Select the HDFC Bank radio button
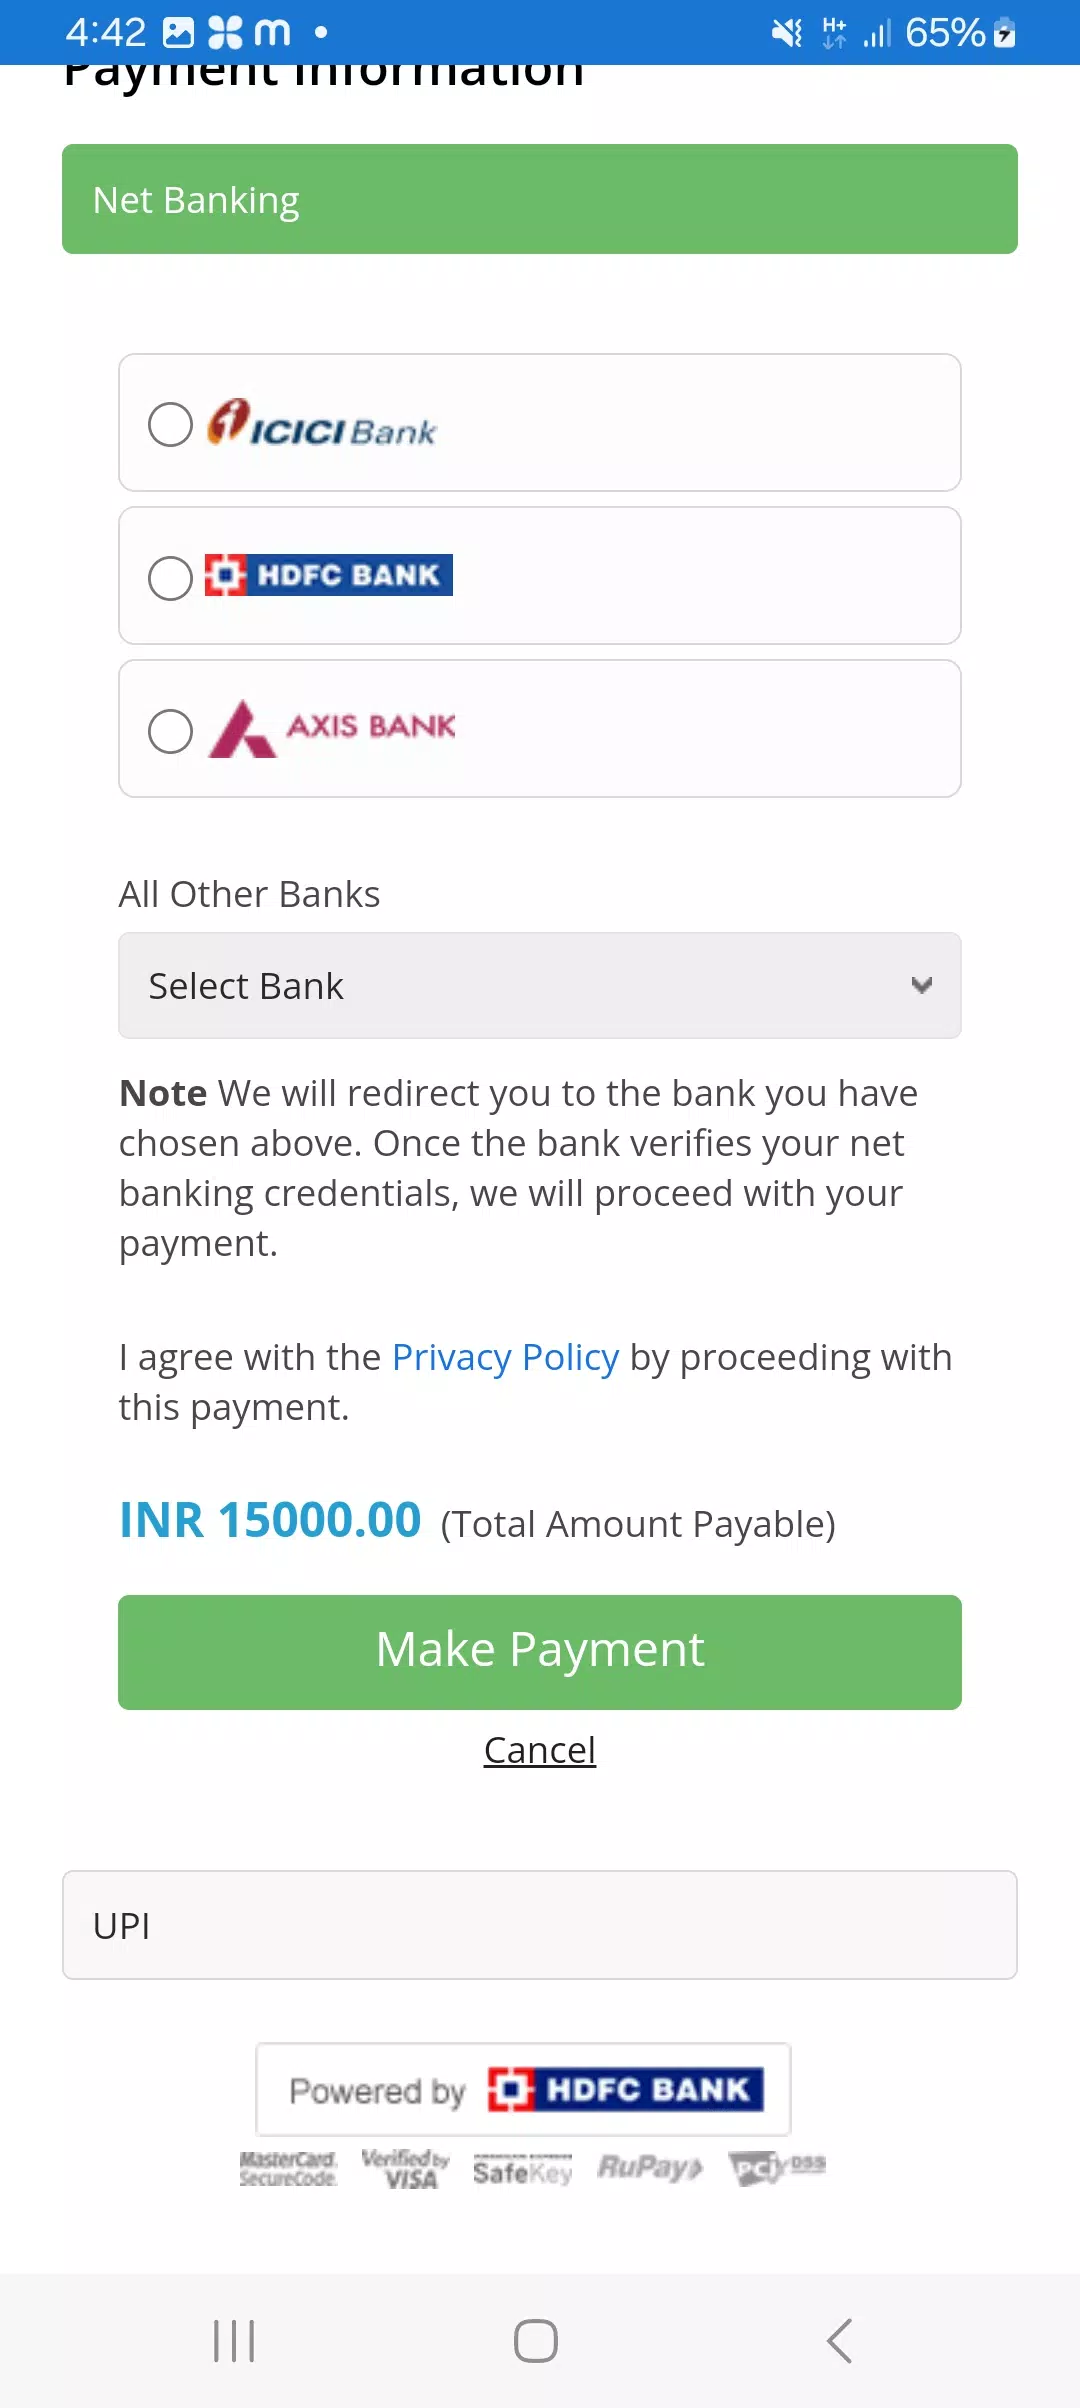This screenshot has height=2408, width=1080. point(170,578)
